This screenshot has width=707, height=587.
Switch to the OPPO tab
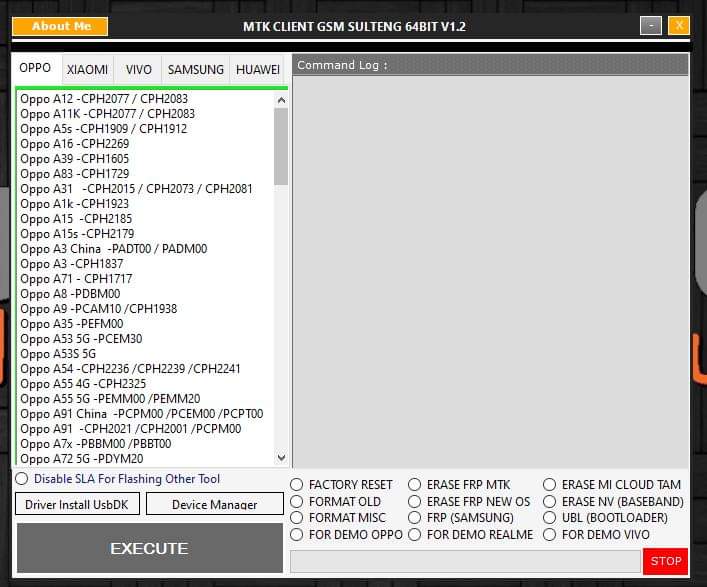[35, 68]
